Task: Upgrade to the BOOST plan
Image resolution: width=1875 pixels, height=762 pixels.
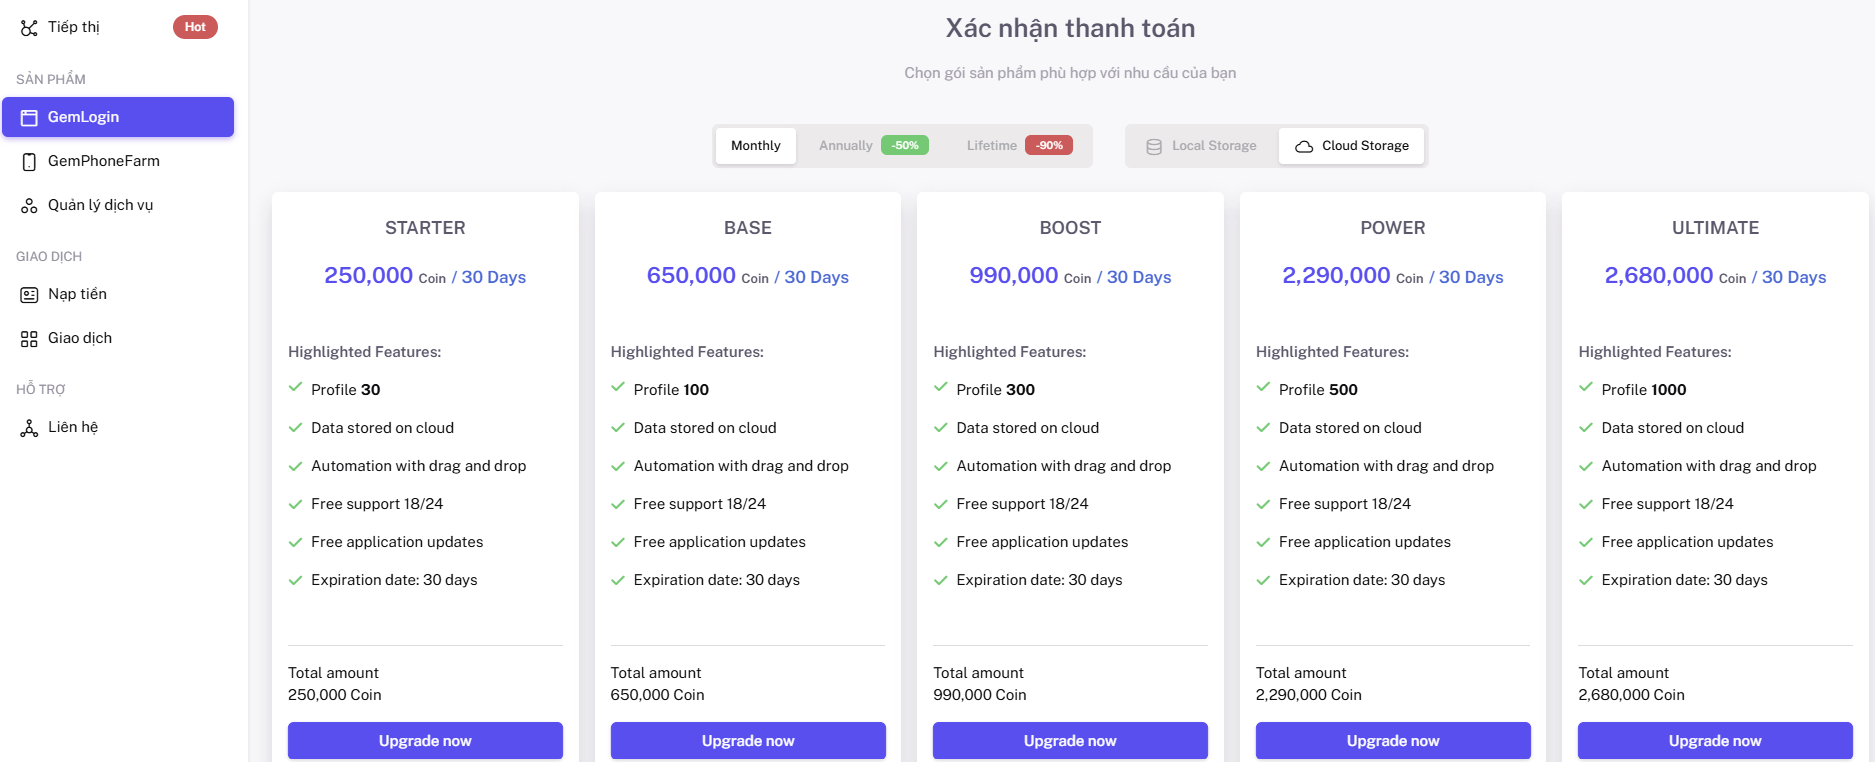Action: (1070, 741)
